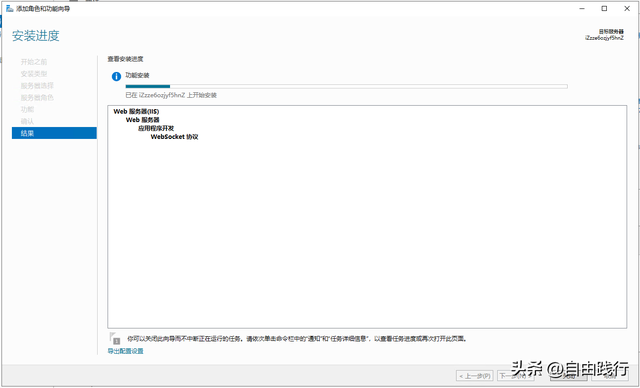The height and width of the screenshot is (388, 640).
Task: Click the blue information icon beside 功能安装
Action: [116, 76]
